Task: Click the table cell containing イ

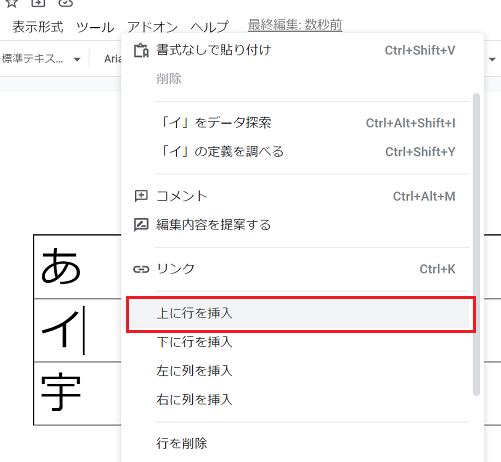Action: (x=77, y=330)
